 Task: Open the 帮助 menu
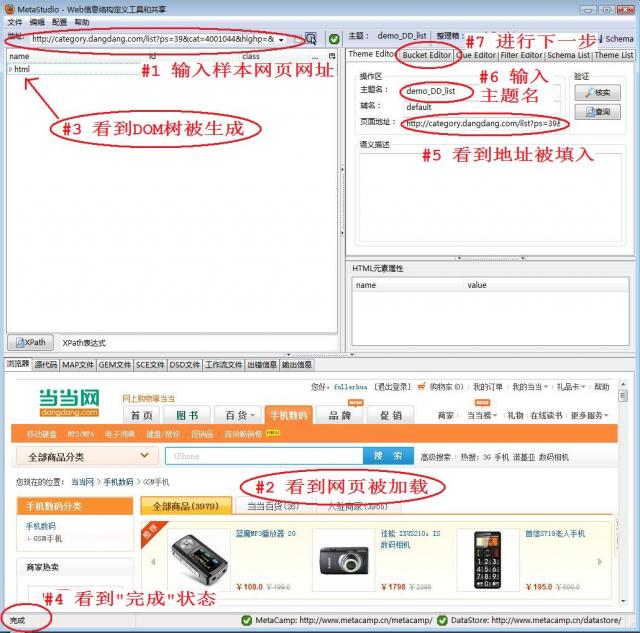[82, 22]
